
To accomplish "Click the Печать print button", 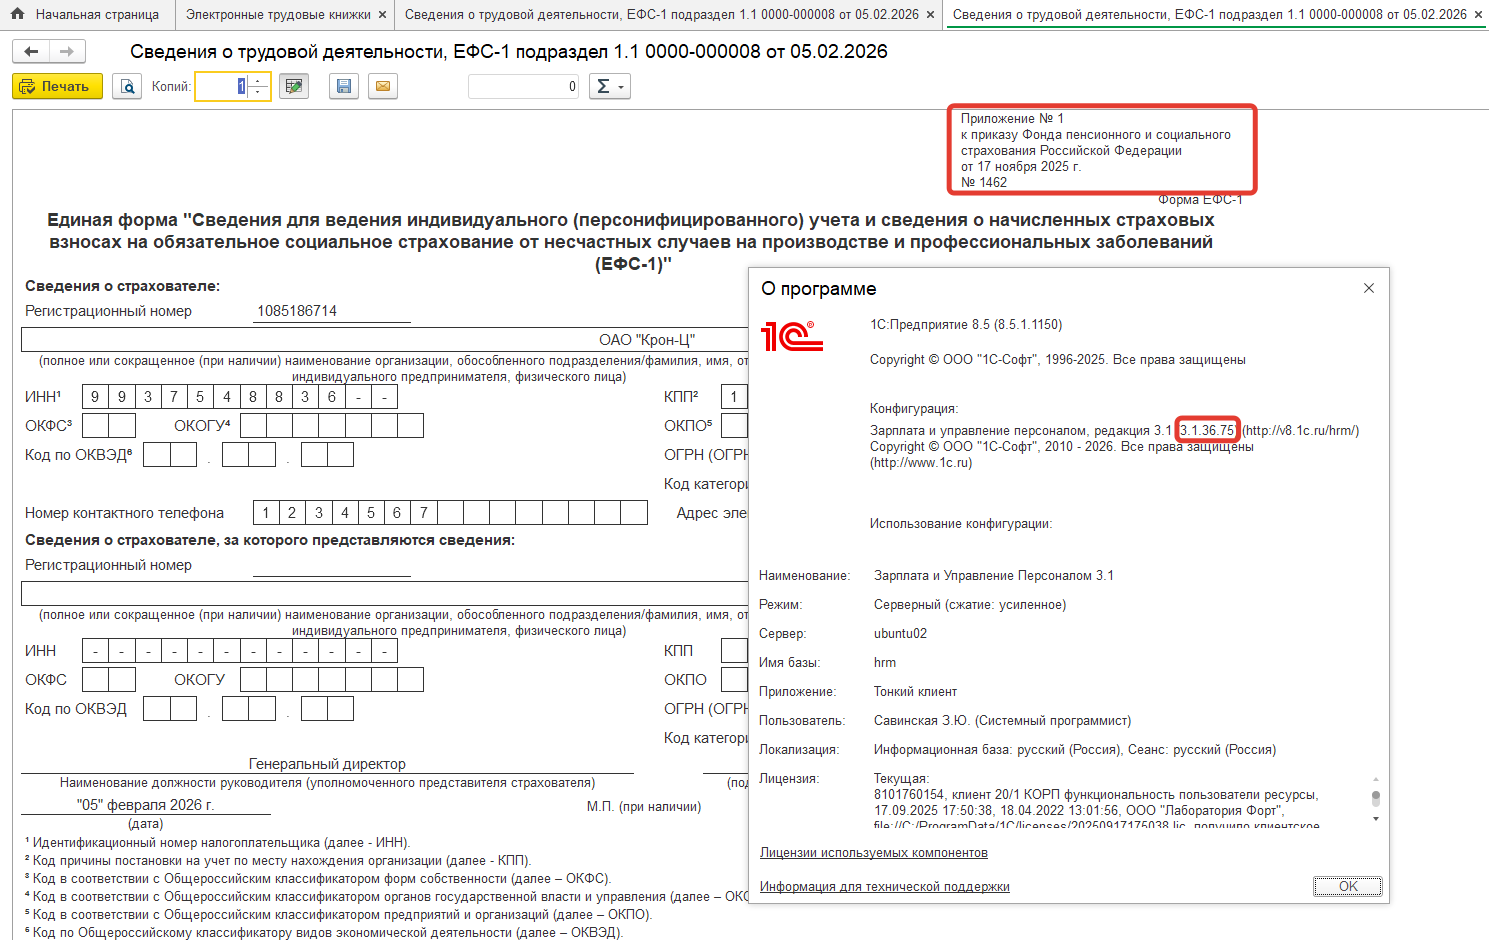I will coord(57,87).
